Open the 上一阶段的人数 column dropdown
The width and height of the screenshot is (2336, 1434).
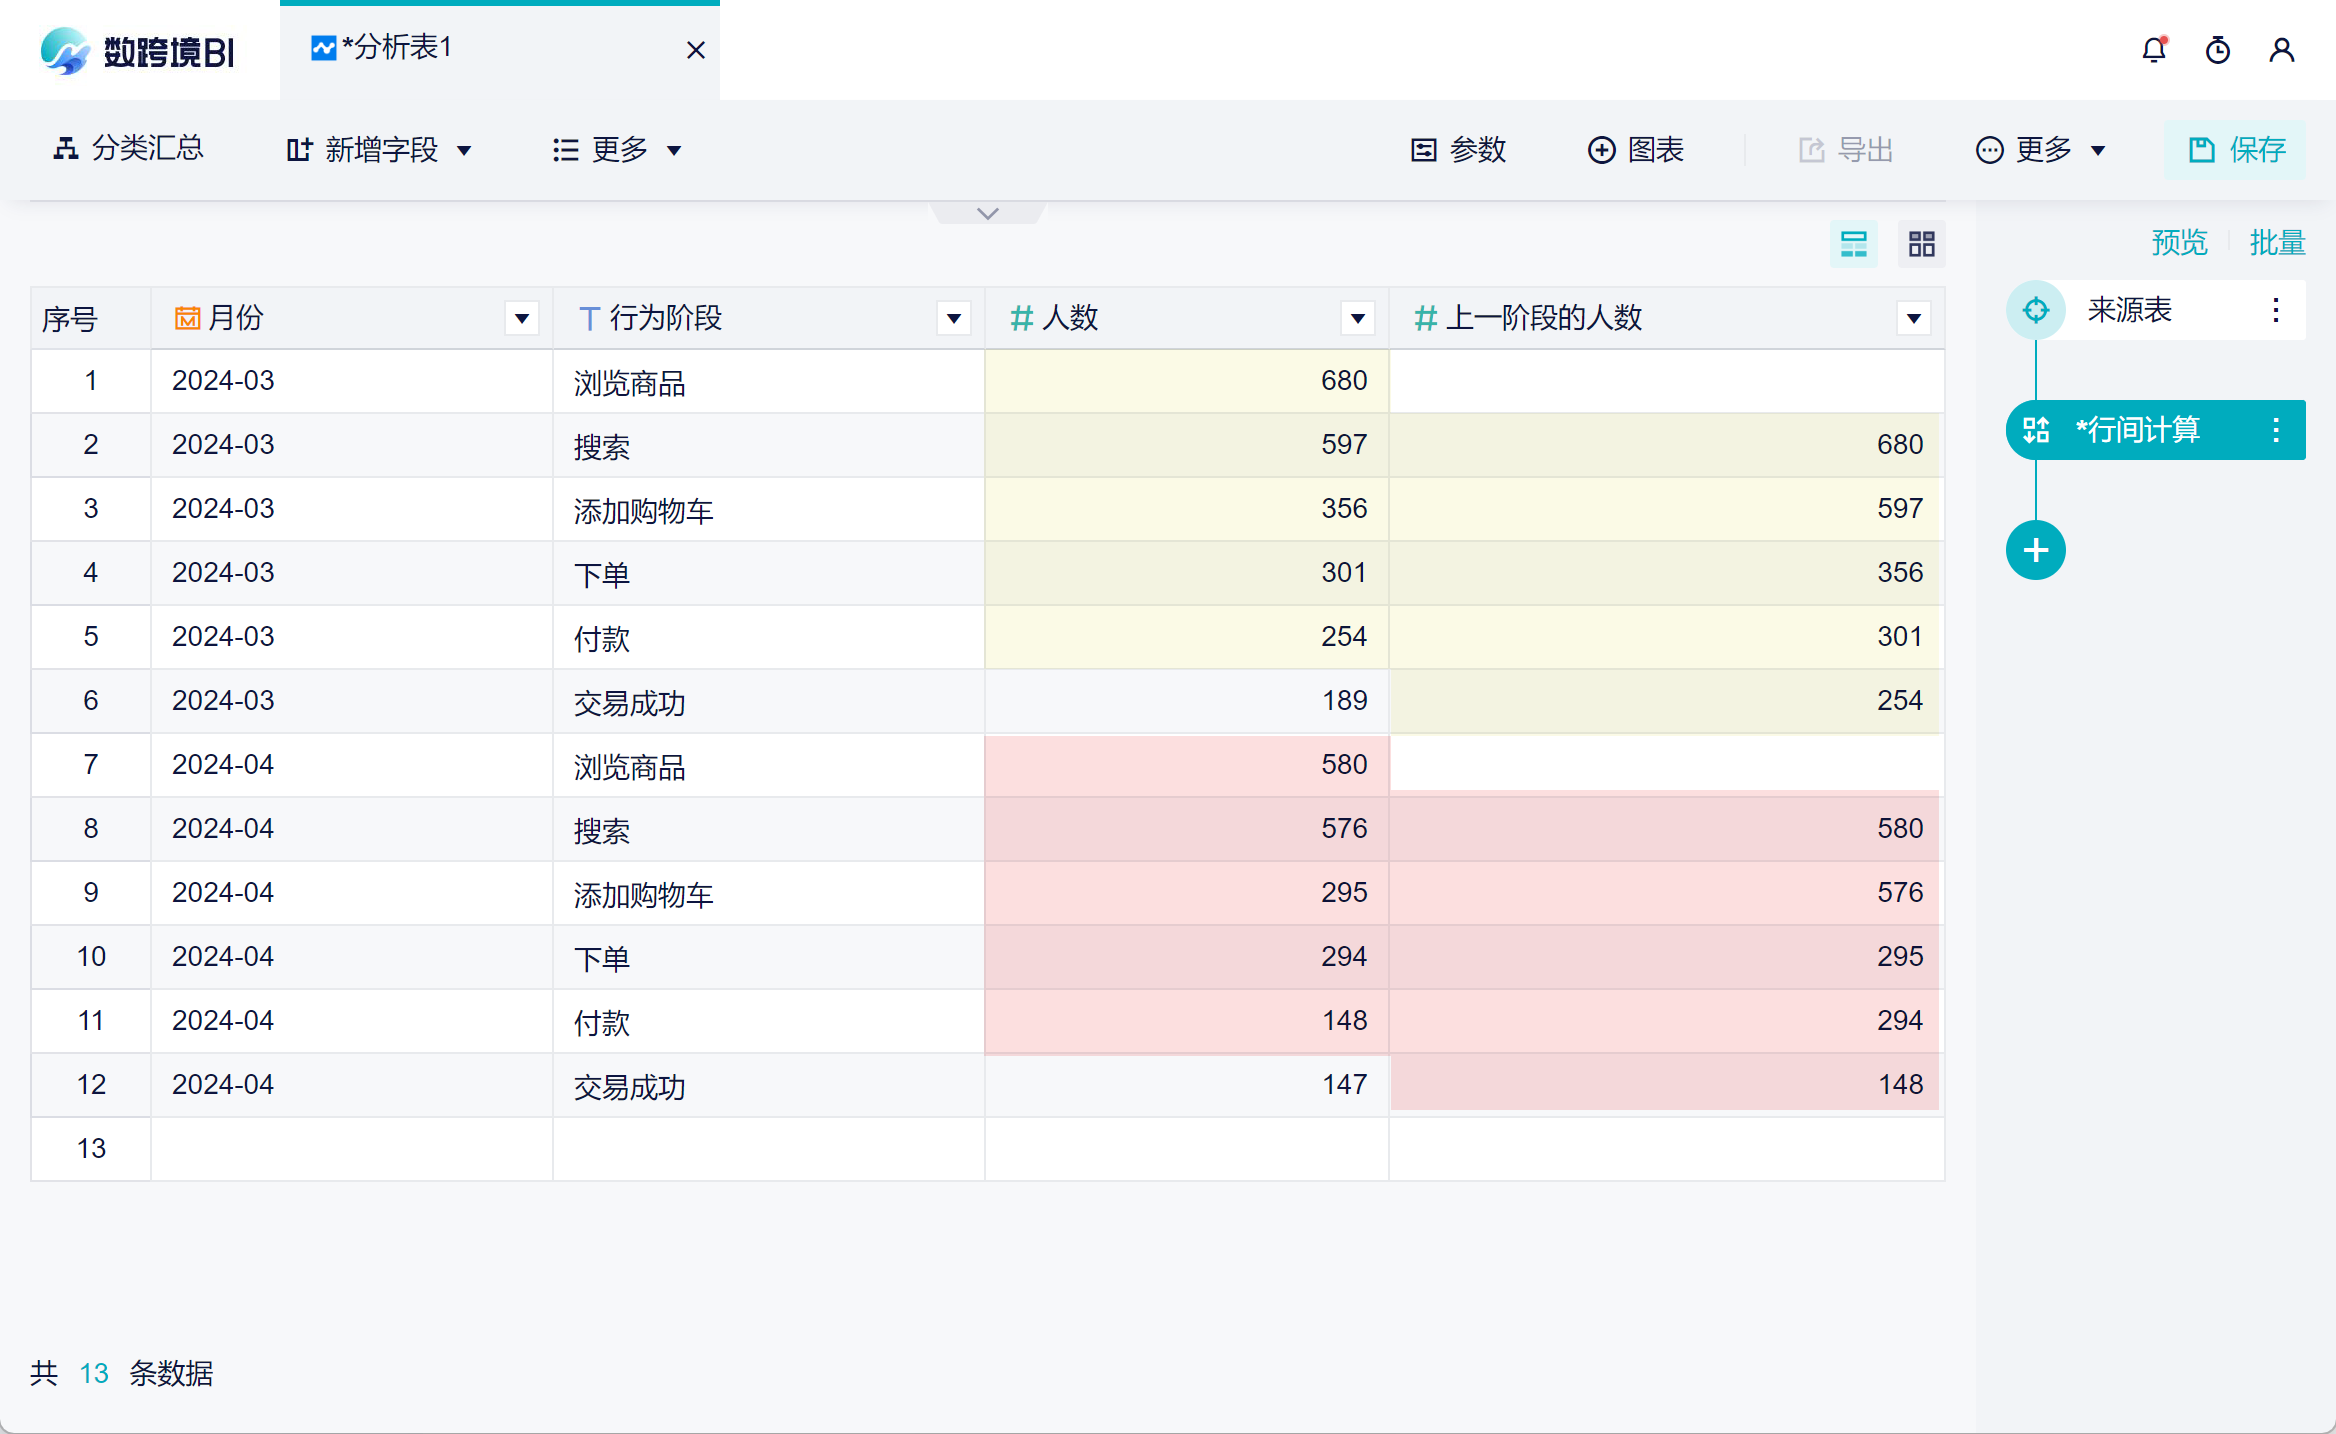point(1913,319)
